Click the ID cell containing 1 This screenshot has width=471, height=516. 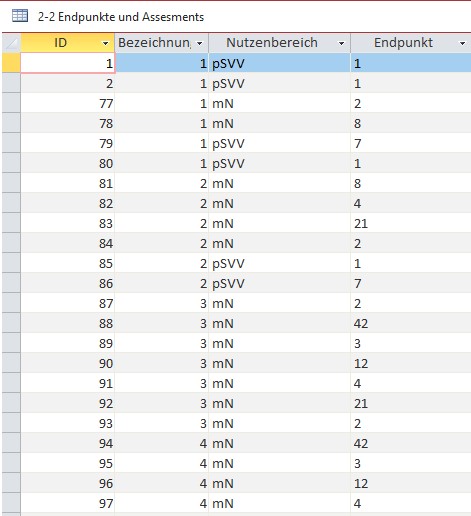click(68, 63)
